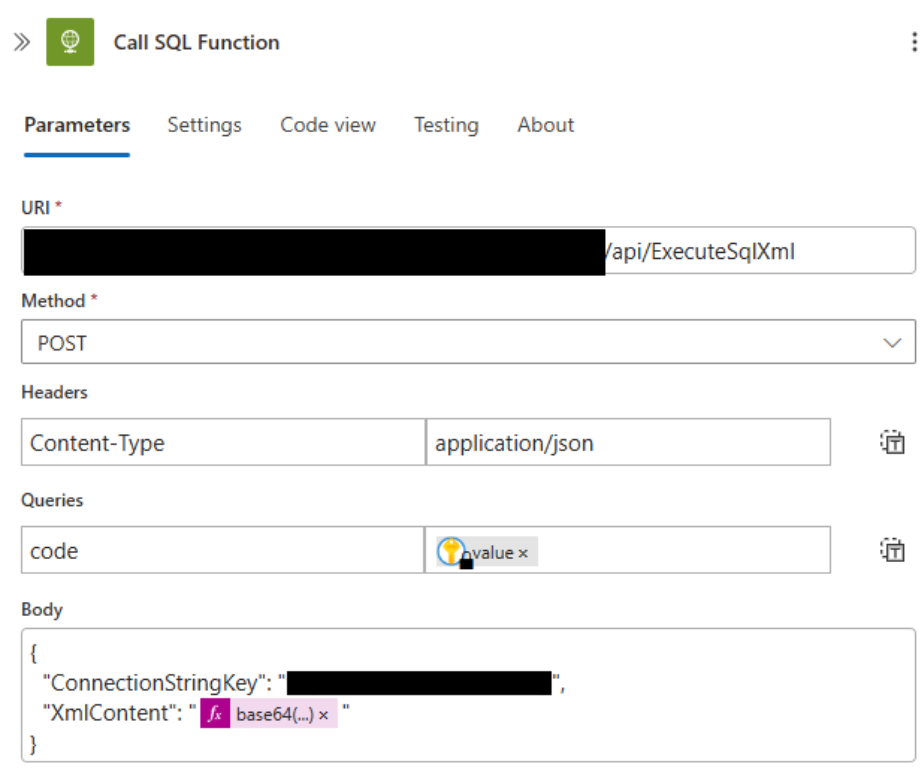Click the fx icon on base64 token
The width and height of the screenshot is (924, 774).
215,713
